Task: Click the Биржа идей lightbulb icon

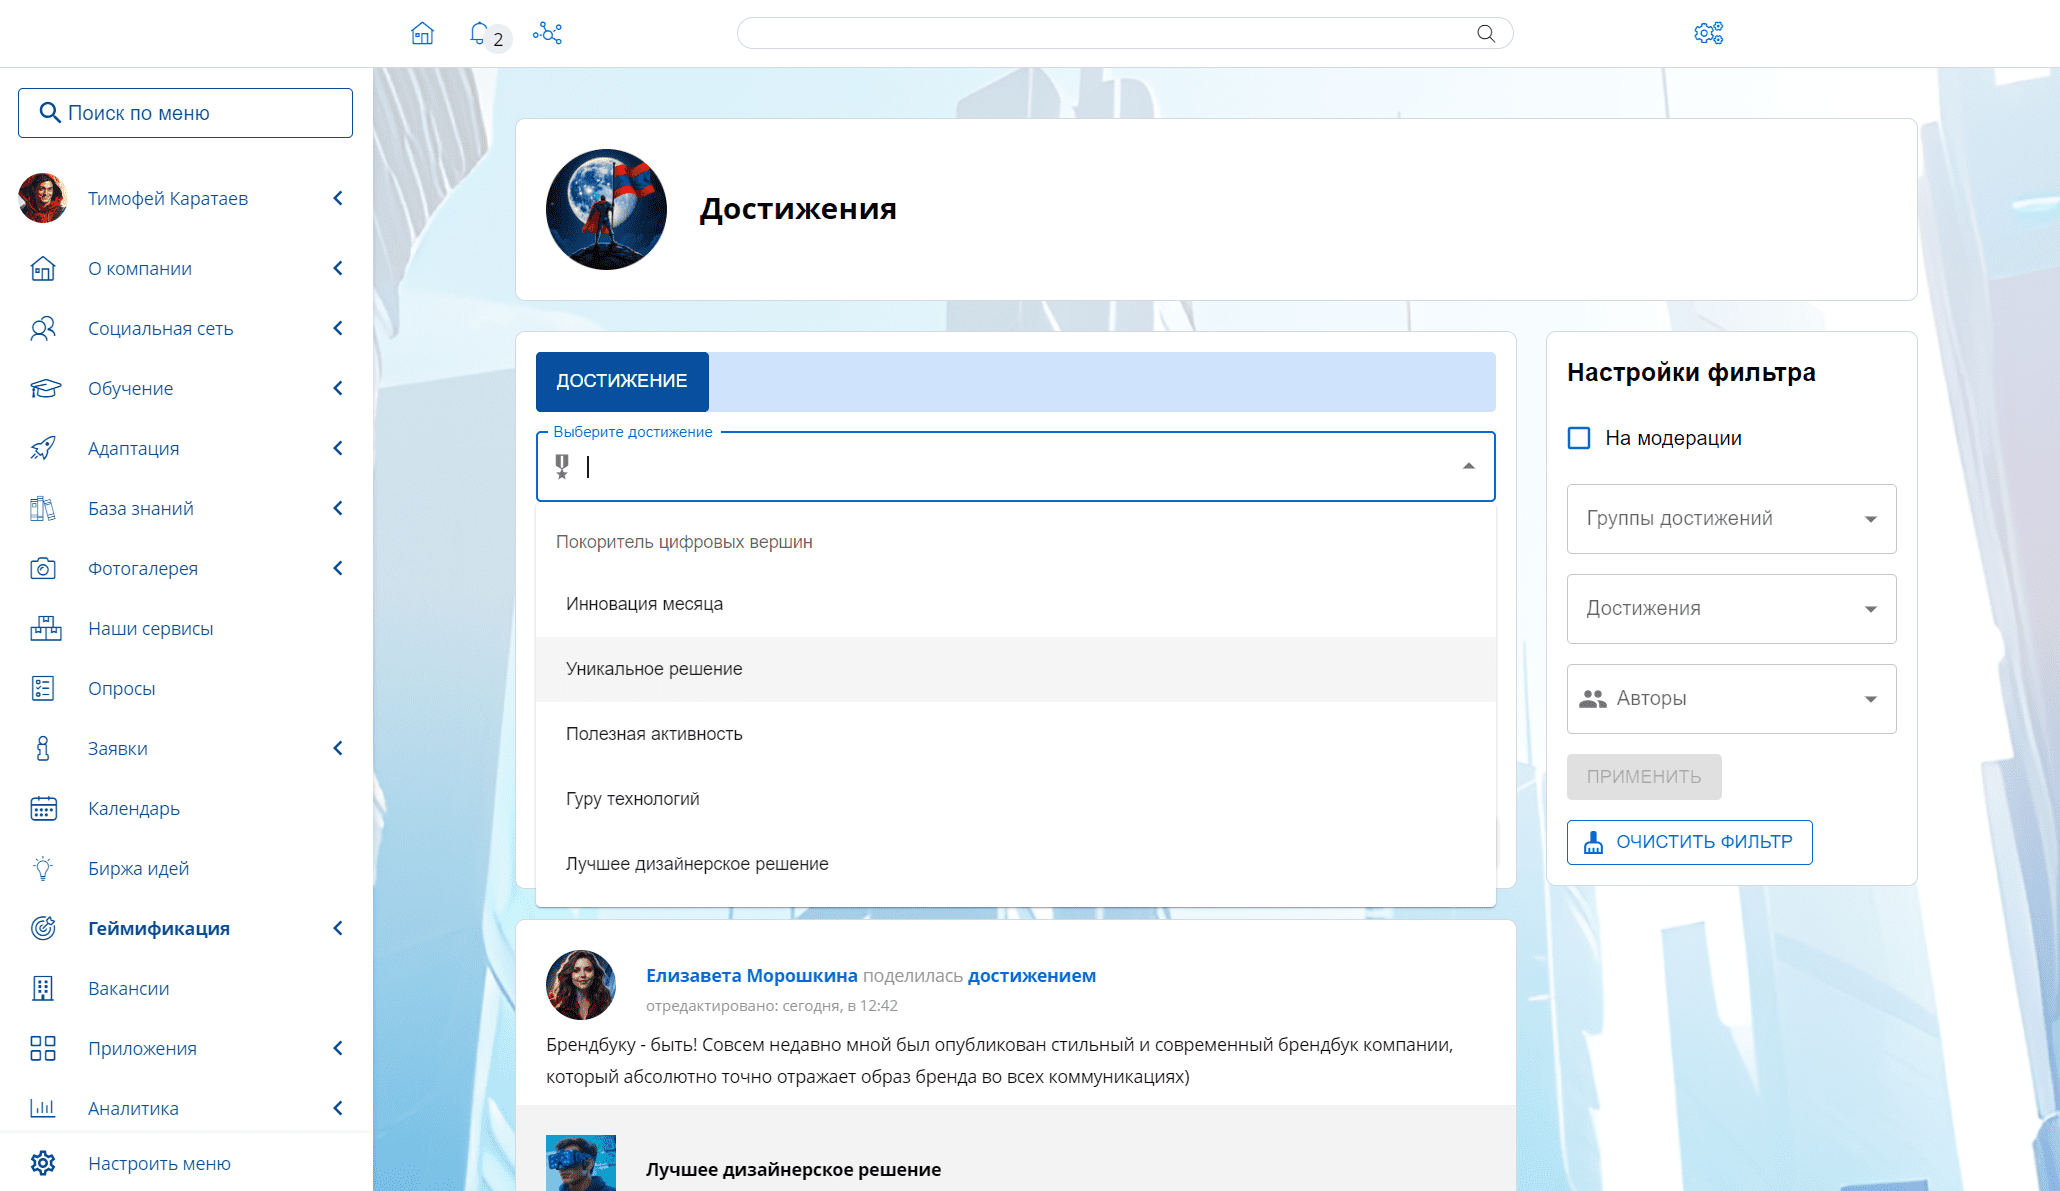Action: coord(43,868)
